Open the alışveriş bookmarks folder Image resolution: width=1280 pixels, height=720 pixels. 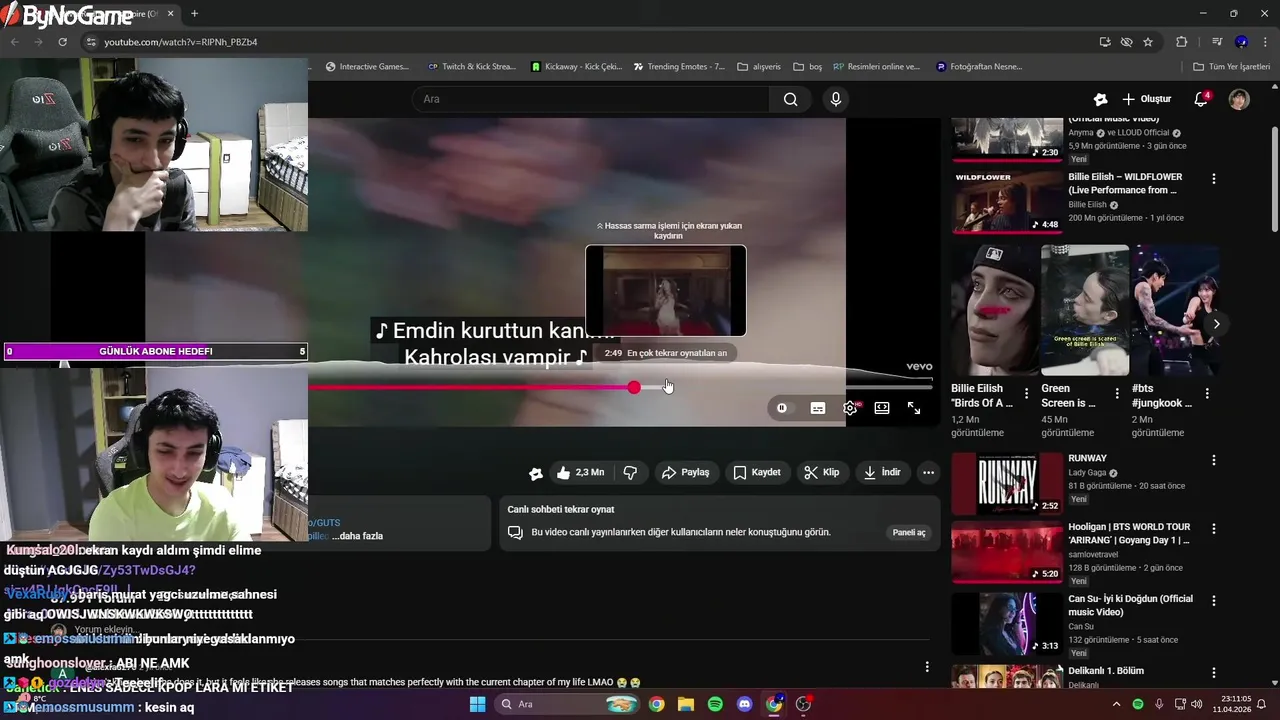pyautogui.click(x=759, y=67)
